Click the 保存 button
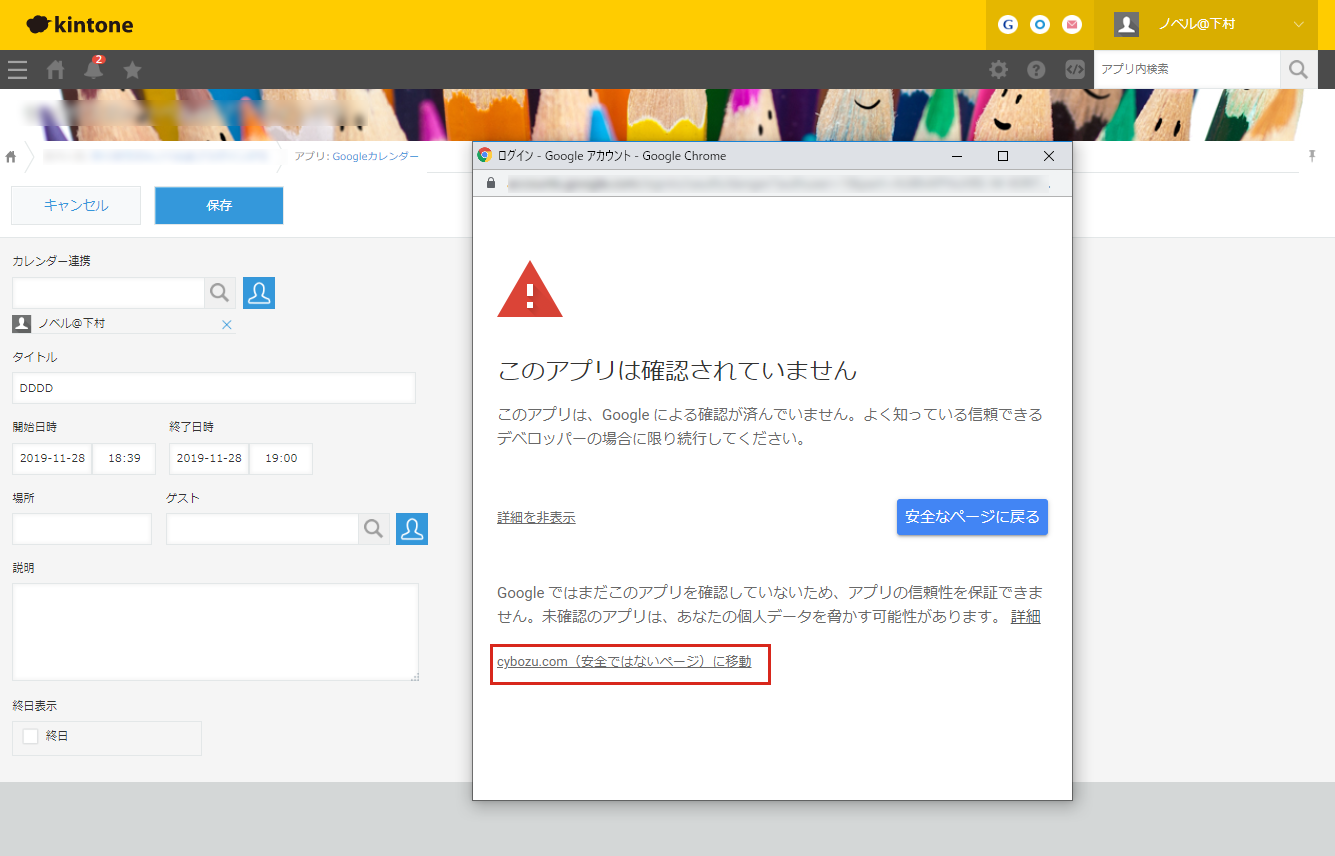 point(219,205)
